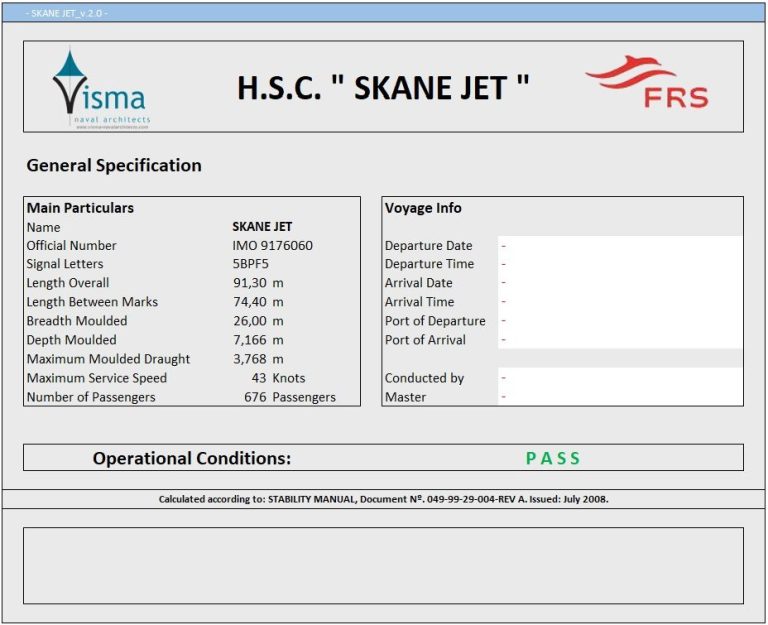Click the Arrival Time input field
Screen dimensions: 768x625
pyautogui.click(x=620, y=302)
